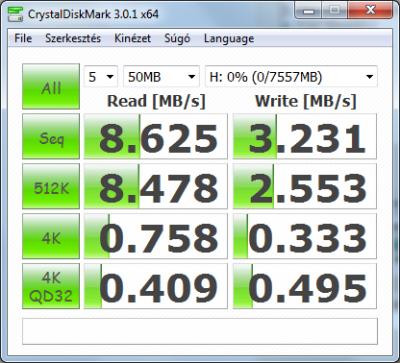The width and height of the screenshot is (400, 363).
Task: Select the 4K write value 0.333
Action: tap(305, 236)
